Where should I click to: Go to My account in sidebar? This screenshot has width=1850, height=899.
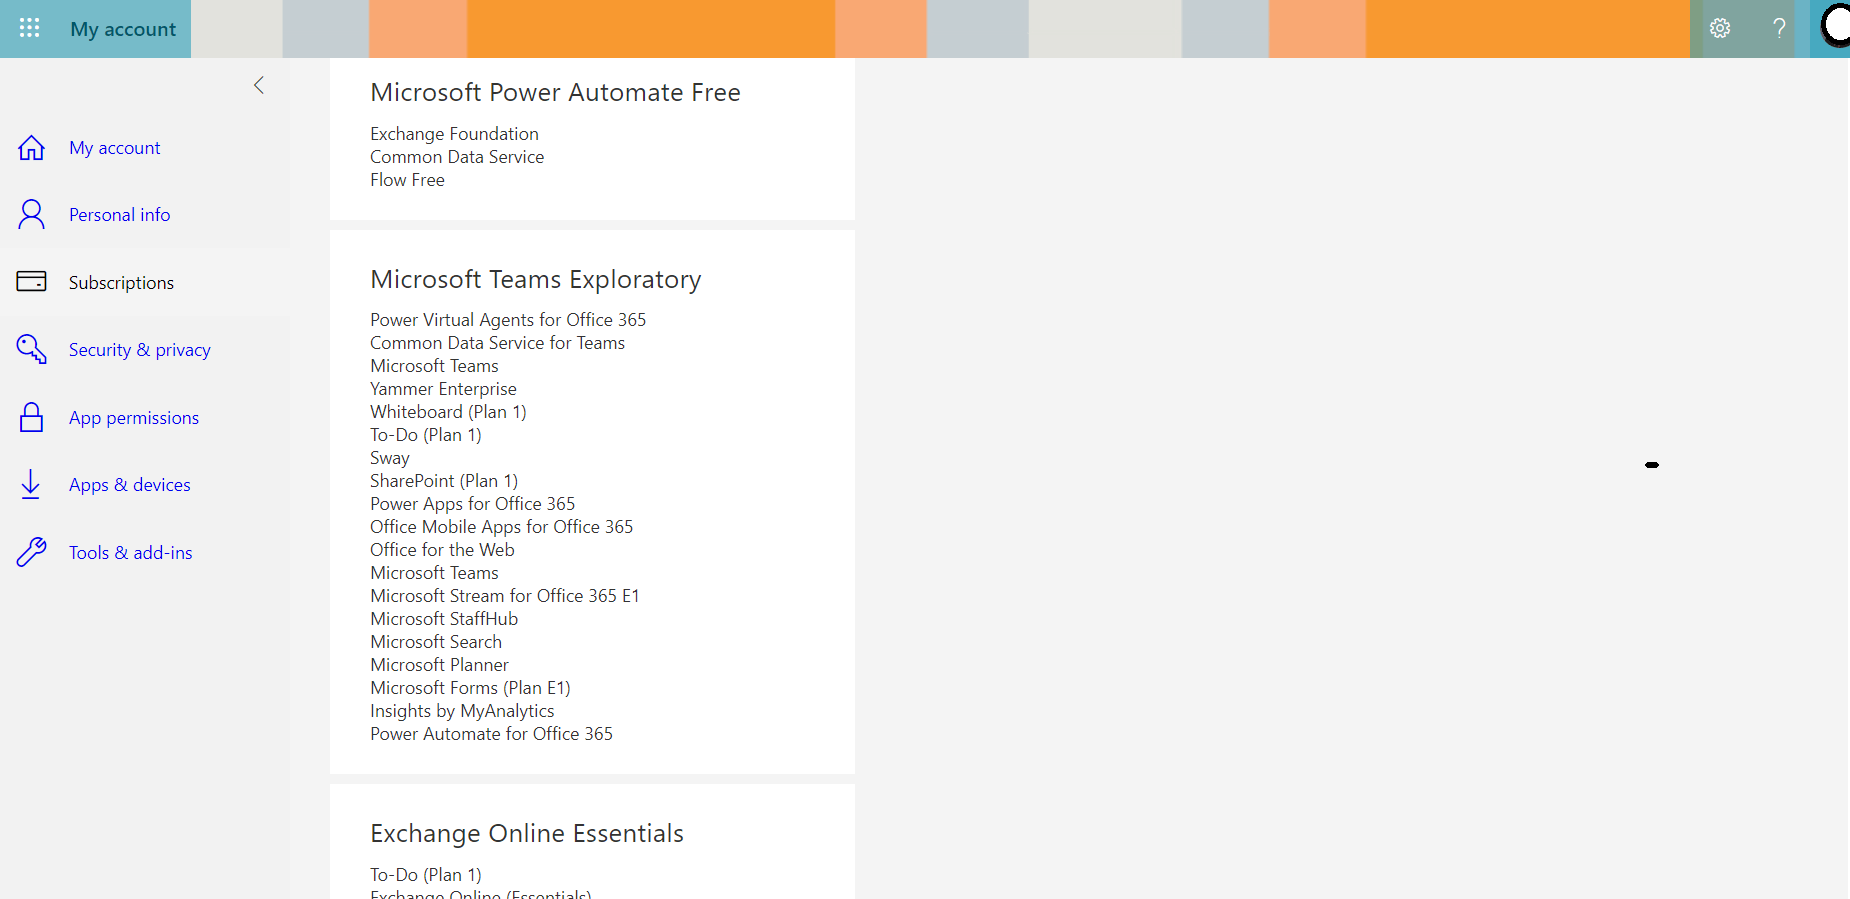115,148
